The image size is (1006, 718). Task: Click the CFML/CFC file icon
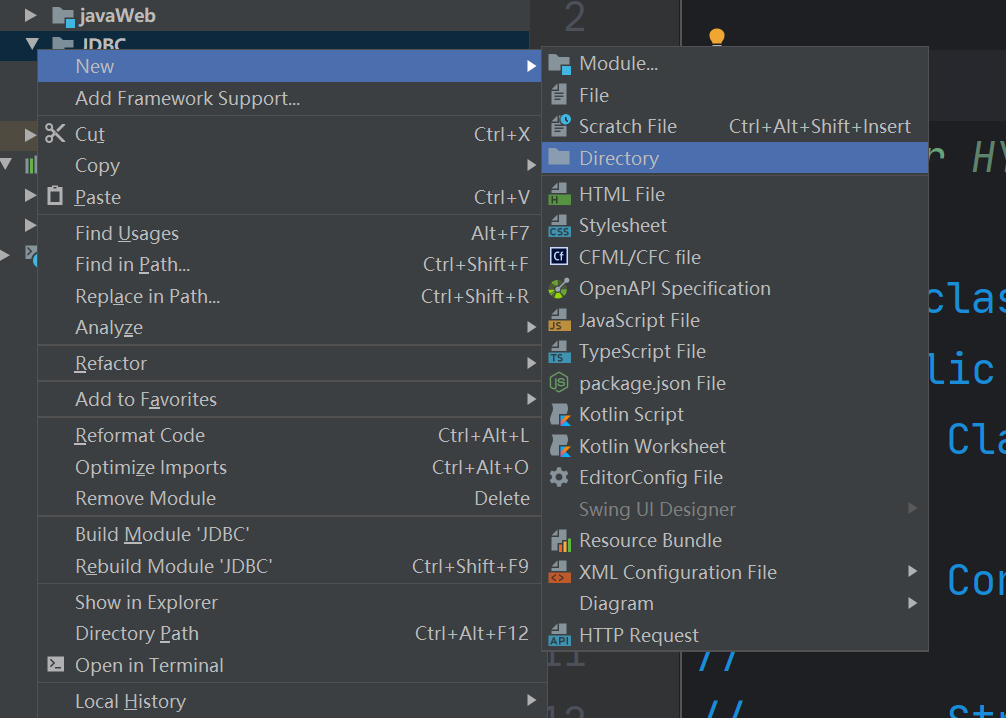coord(559,258)
